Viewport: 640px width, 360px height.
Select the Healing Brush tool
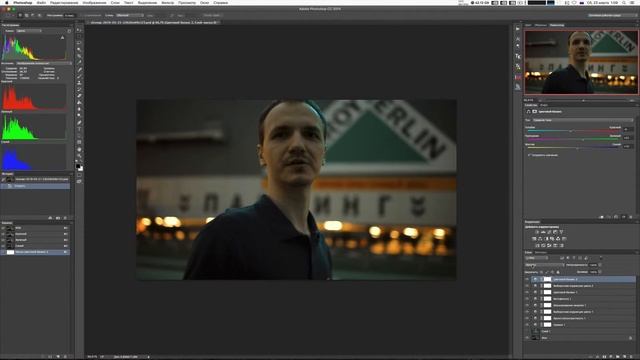[79, 69]
